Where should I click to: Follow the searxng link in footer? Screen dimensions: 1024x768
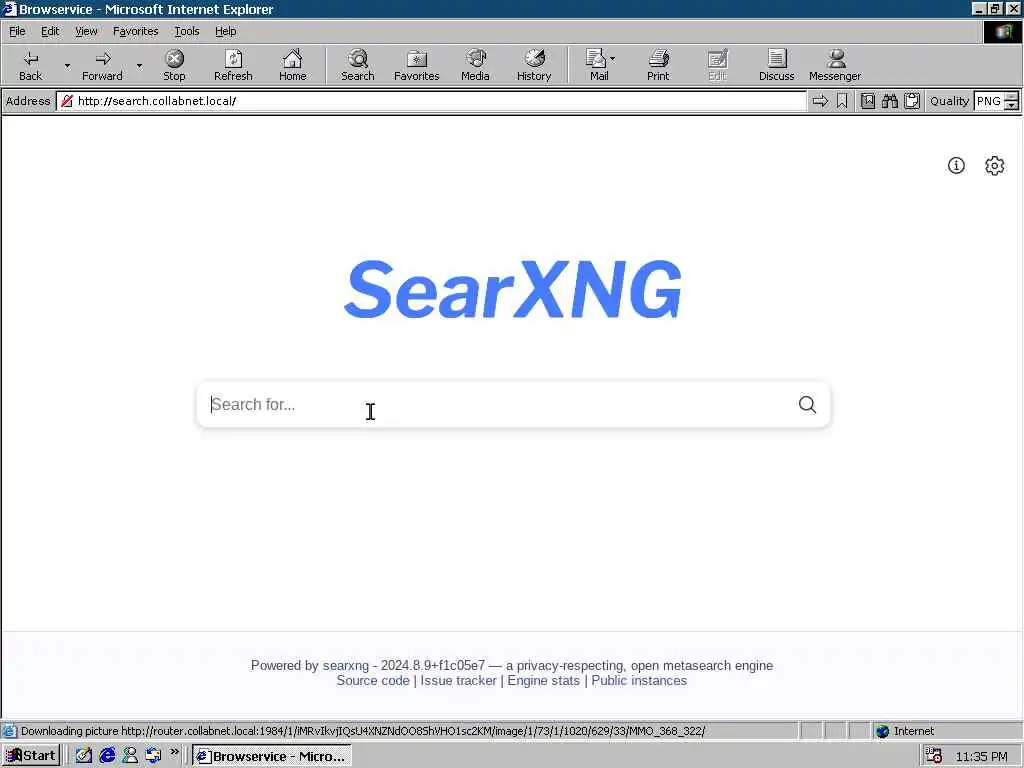click(x=345, y=665)
